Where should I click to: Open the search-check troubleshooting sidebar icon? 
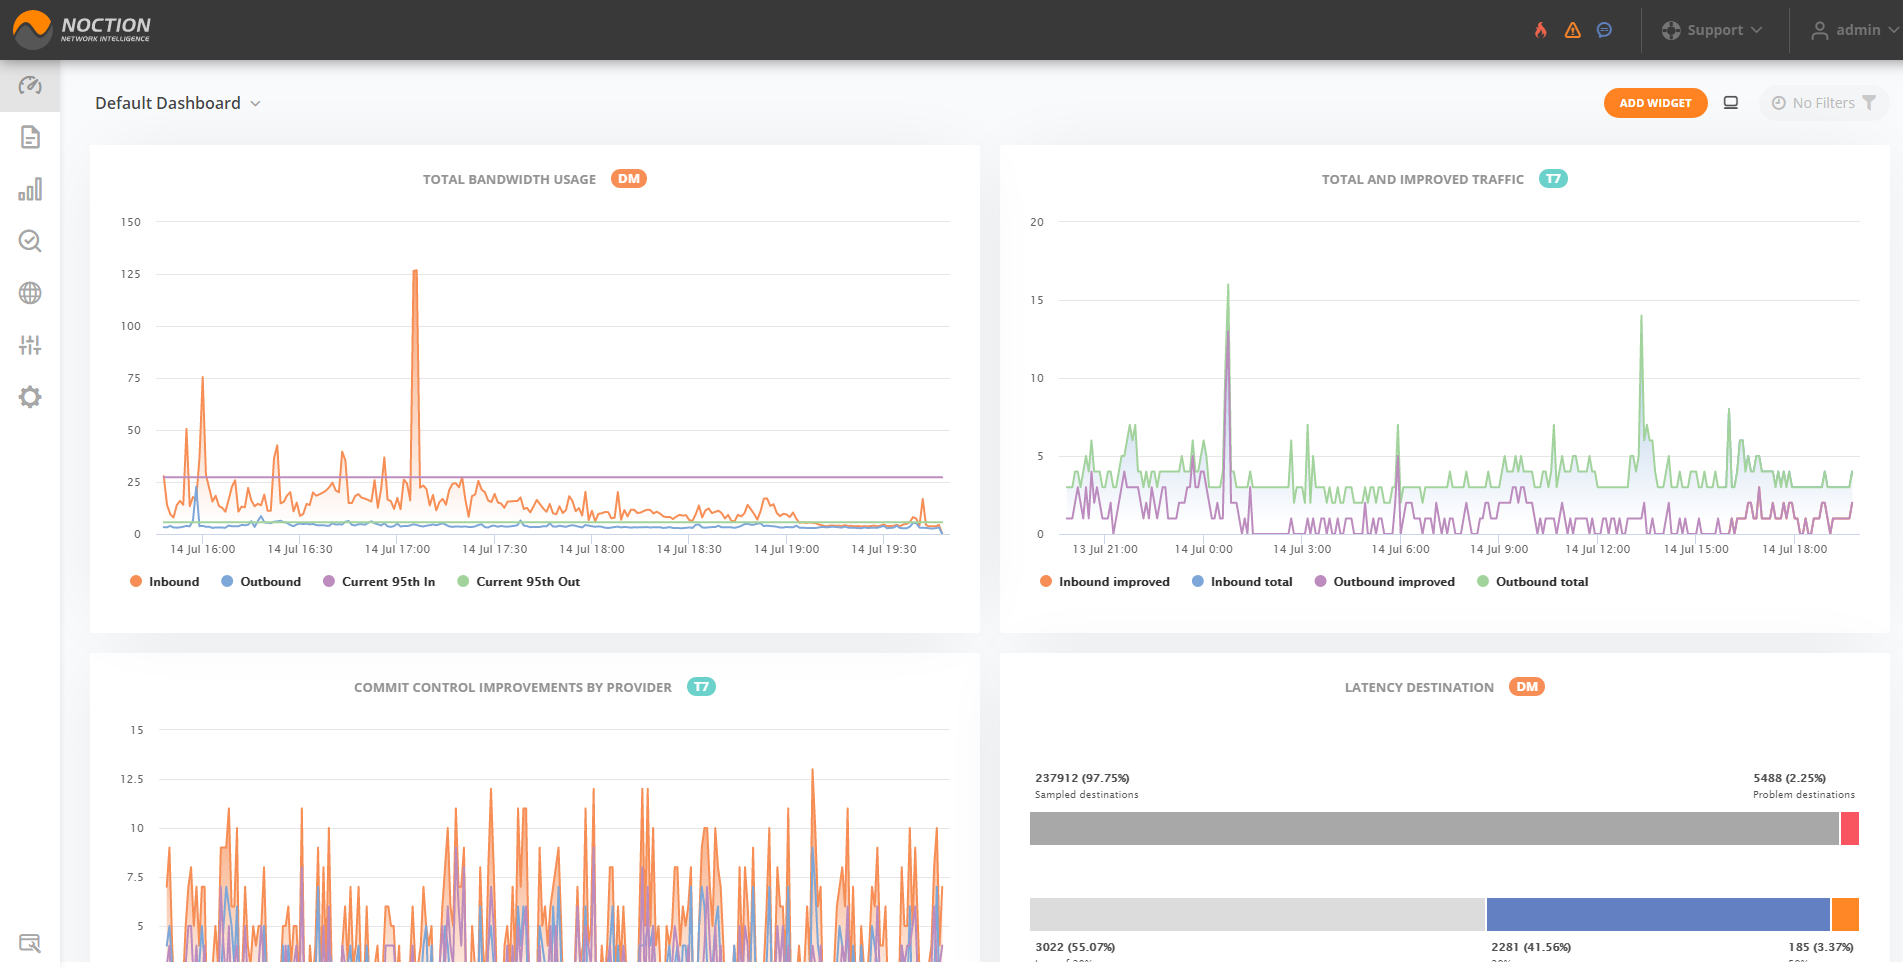click(30, 241)
